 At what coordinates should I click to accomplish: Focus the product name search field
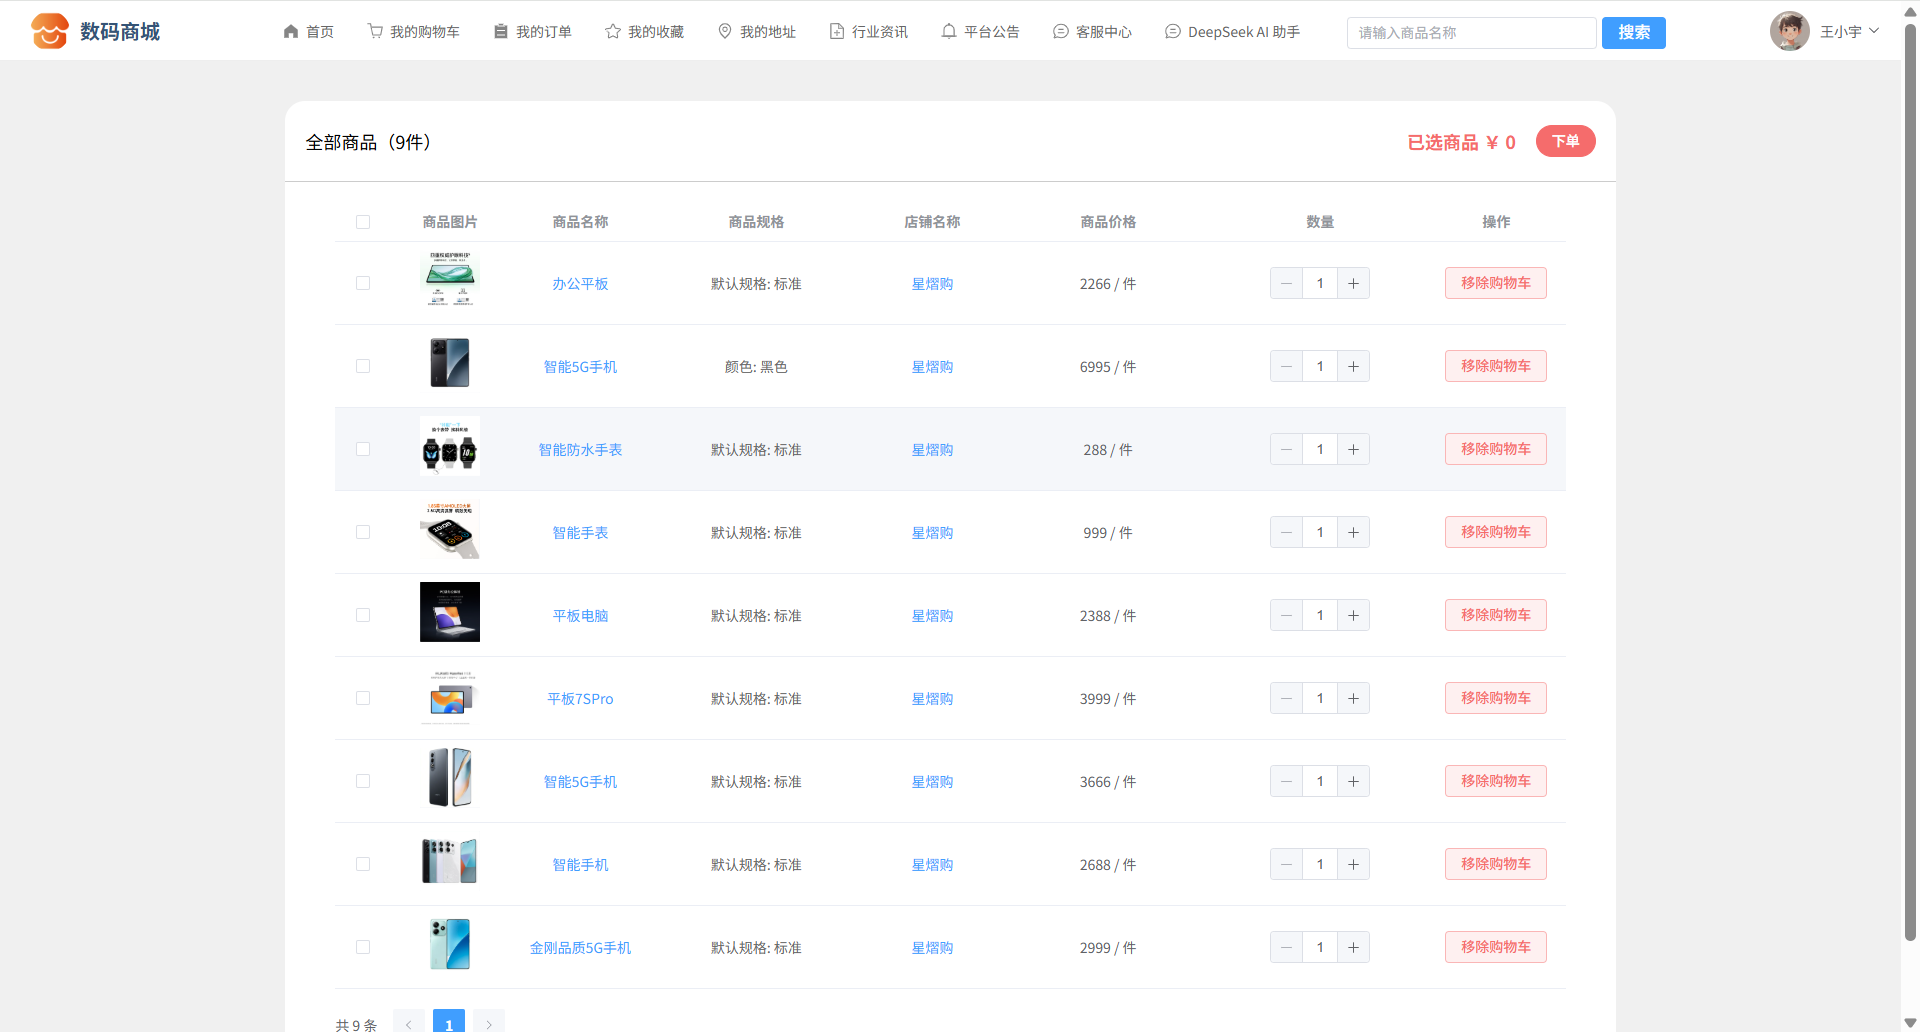1471,33
